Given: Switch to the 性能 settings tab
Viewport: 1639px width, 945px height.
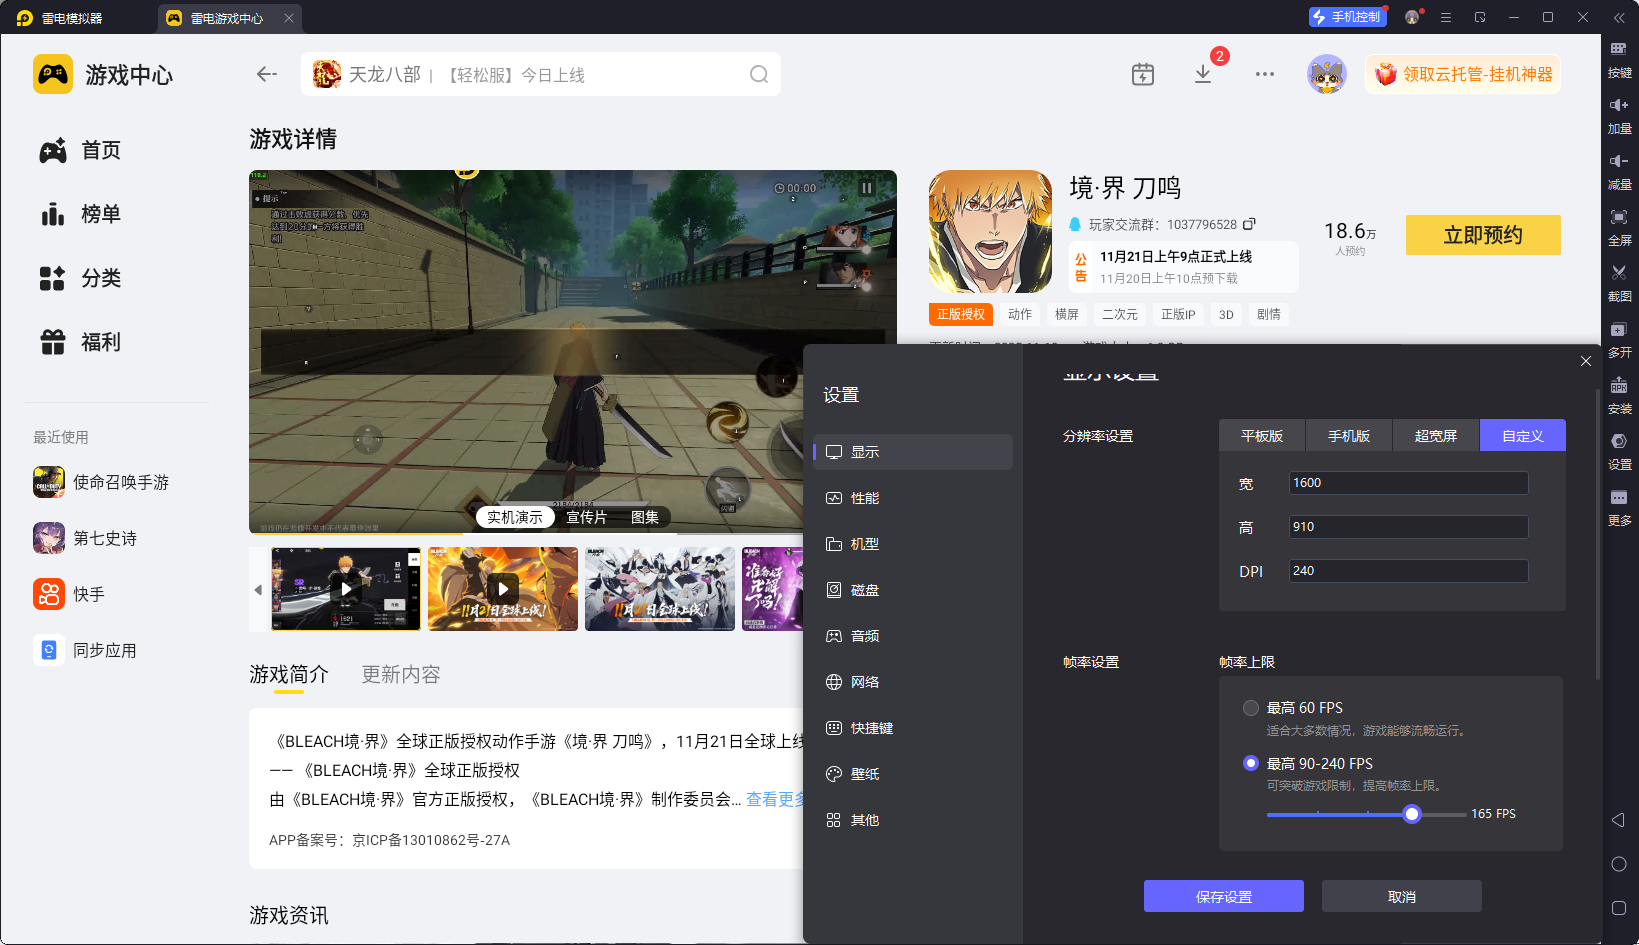Looking at the screenshot, I should 864,498.
